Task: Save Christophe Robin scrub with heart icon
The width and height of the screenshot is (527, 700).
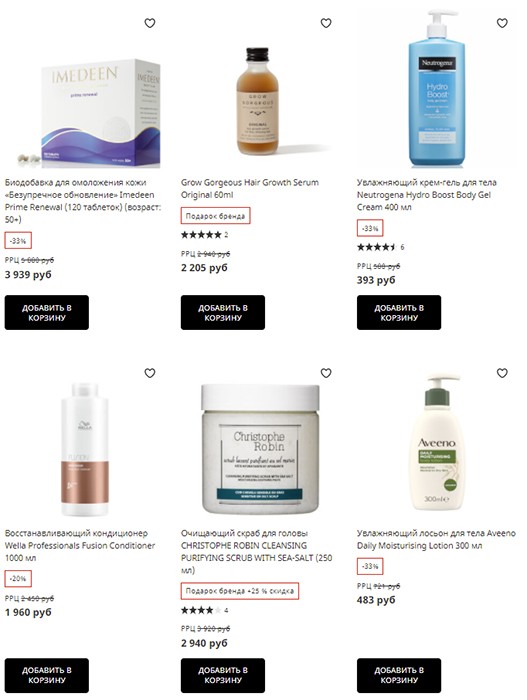Action: coord(326,373)
